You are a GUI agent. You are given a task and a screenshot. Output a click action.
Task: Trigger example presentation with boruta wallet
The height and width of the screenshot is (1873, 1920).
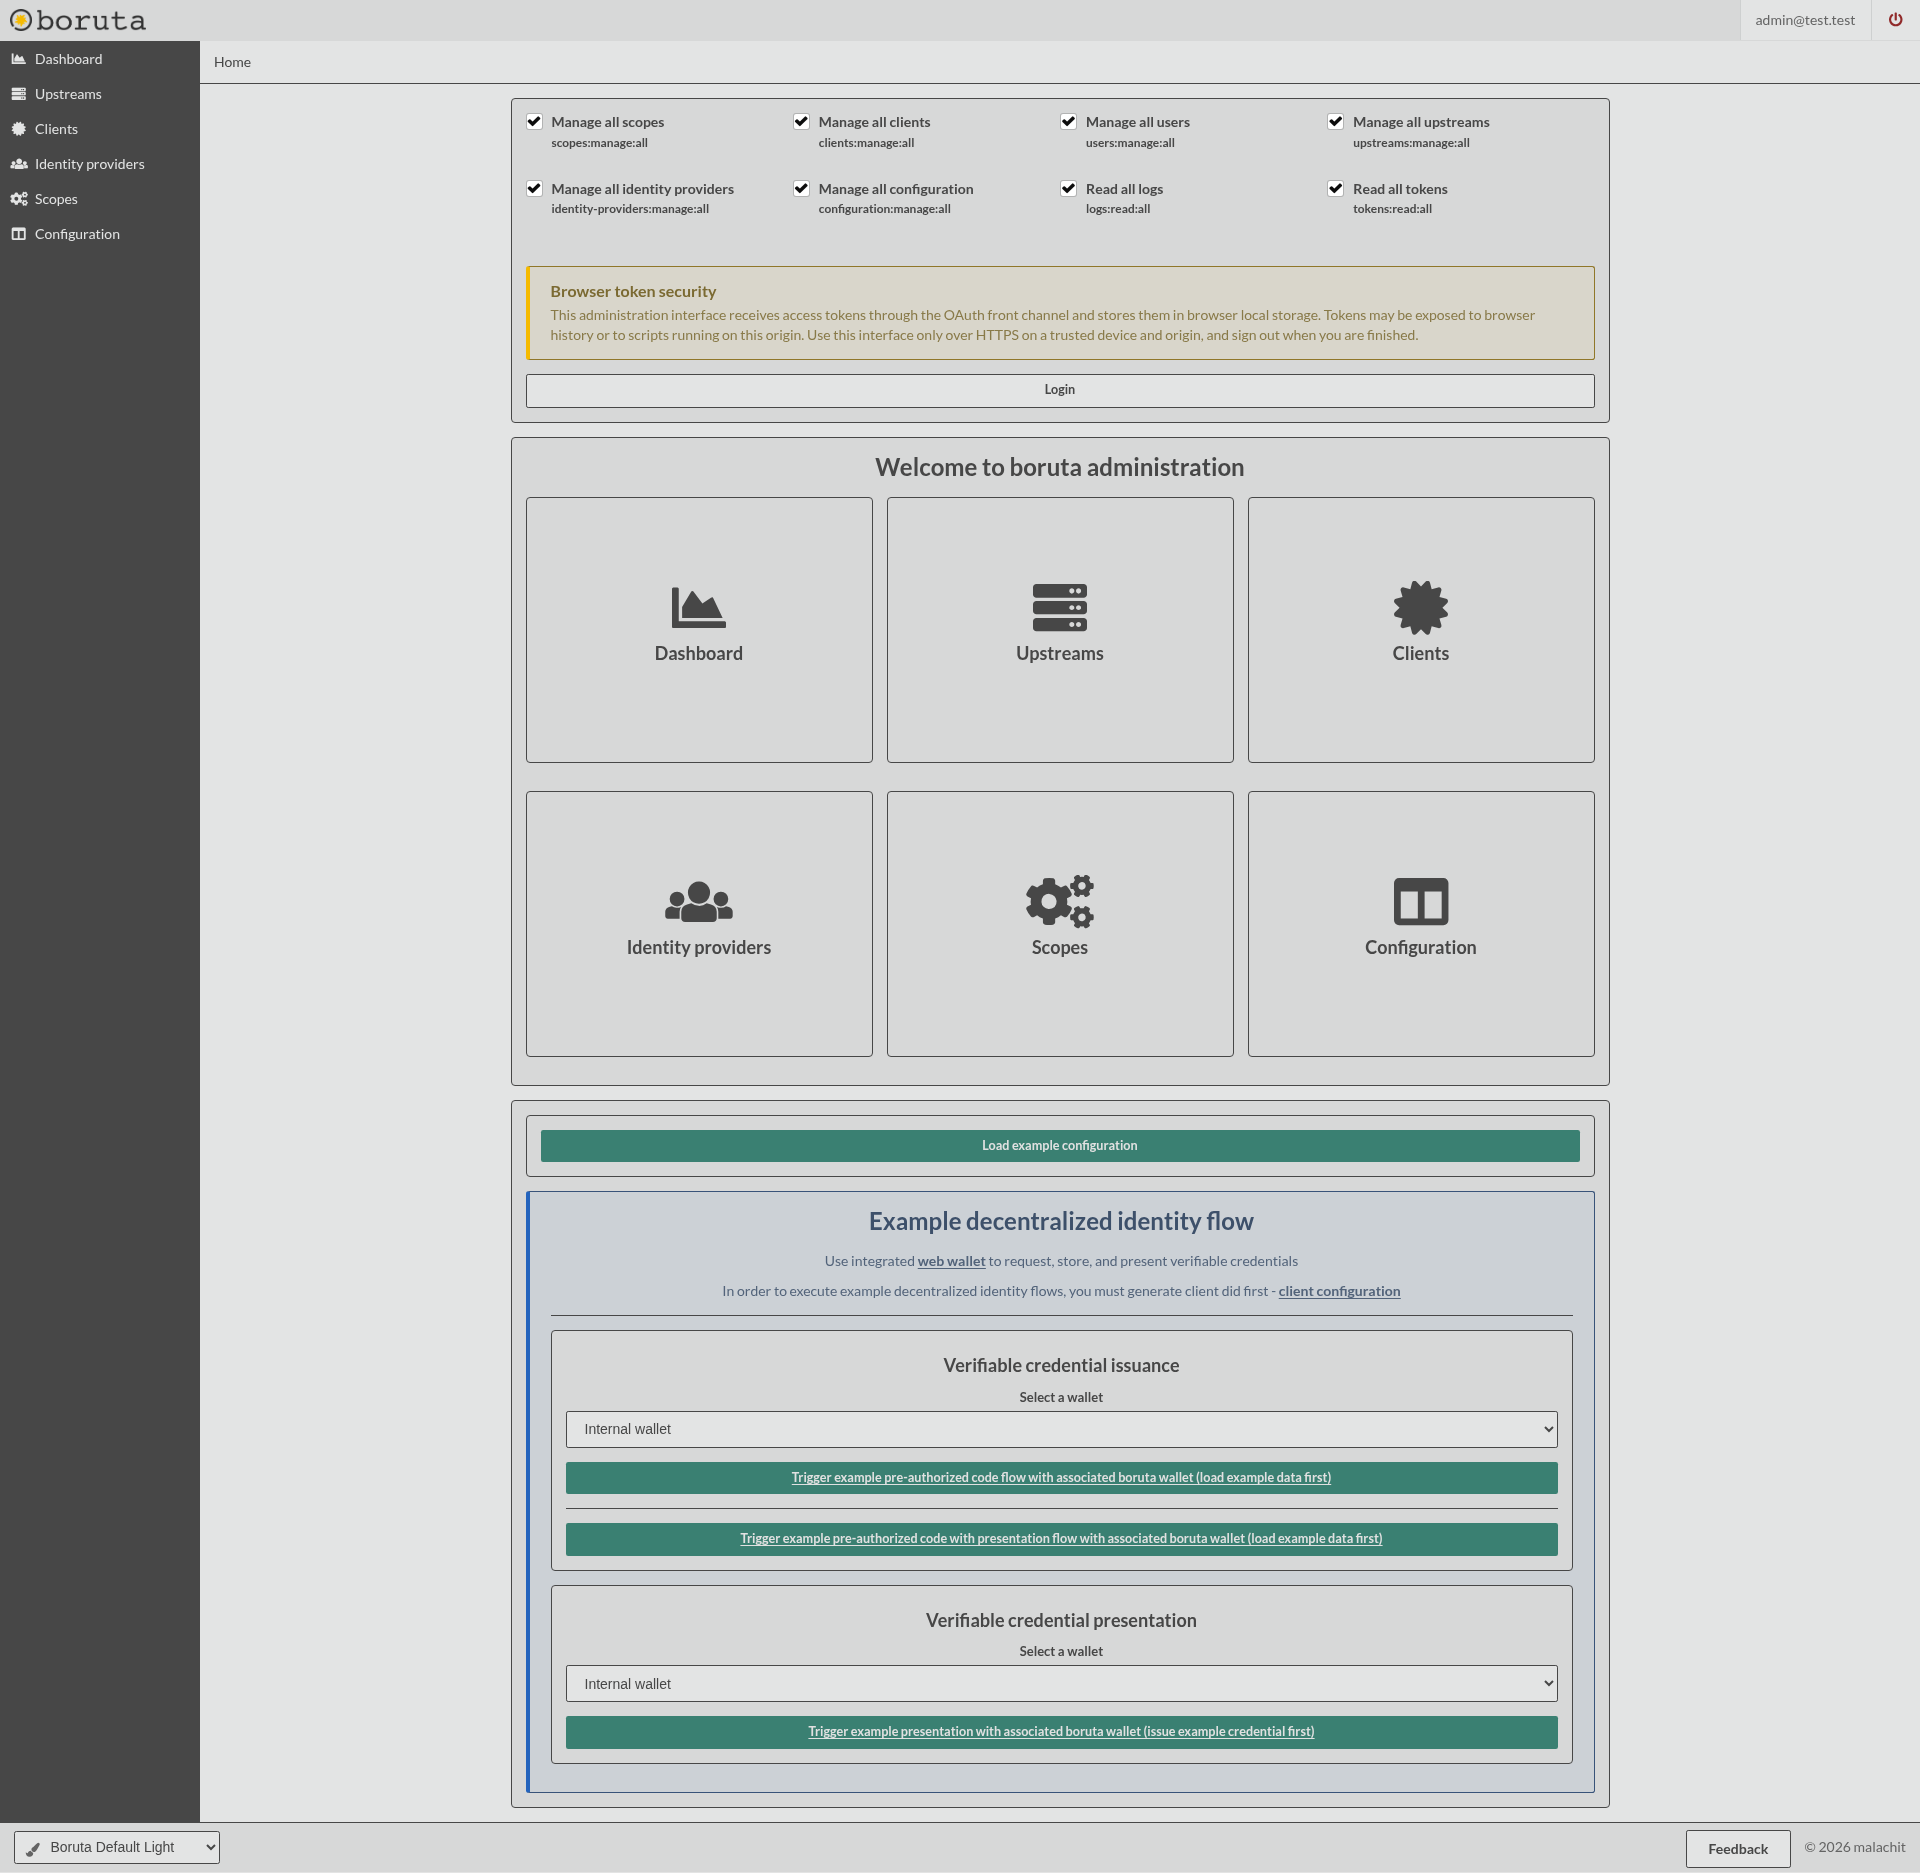pyautogui.click(x=1061, y=1732)
